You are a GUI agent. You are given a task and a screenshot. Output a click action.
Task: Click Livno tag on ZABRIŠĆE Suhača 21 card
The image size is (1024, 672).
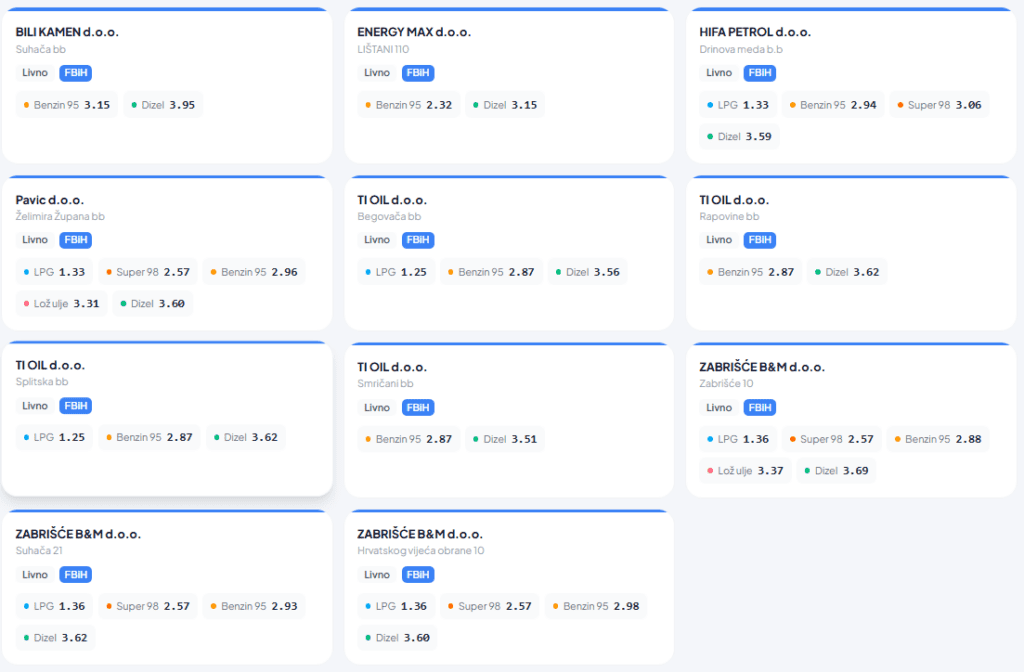click(x=35, y=575)
